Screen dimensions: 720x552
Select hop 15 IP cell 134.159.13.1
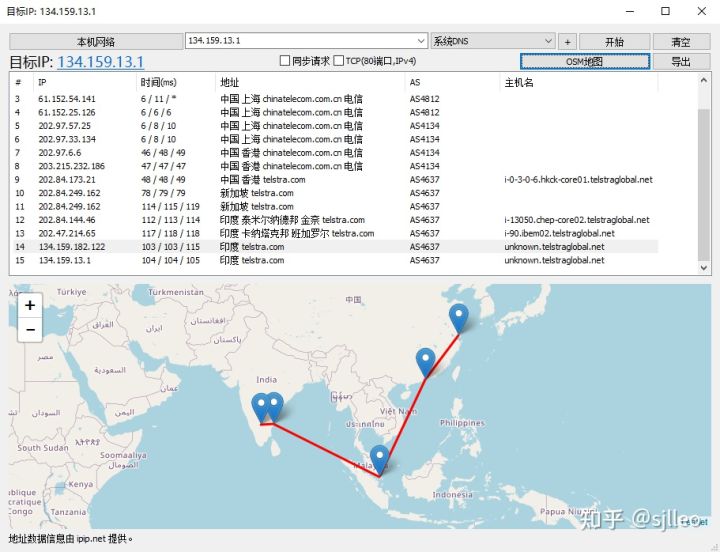tap(65, 260)
